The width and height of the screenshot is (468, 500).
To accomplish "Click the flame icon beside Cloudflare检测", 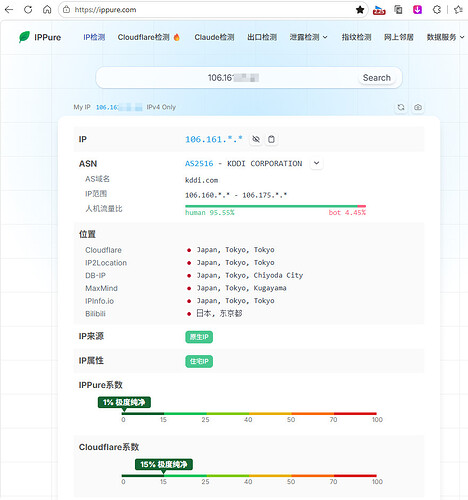I will coord(177,37).
